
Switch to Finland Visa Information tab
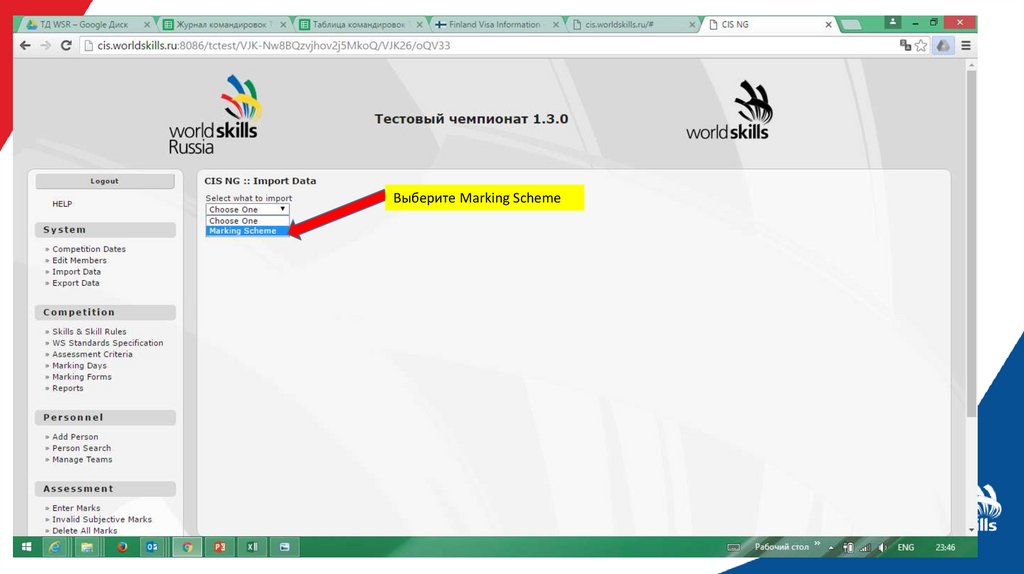tap(494, 24)
